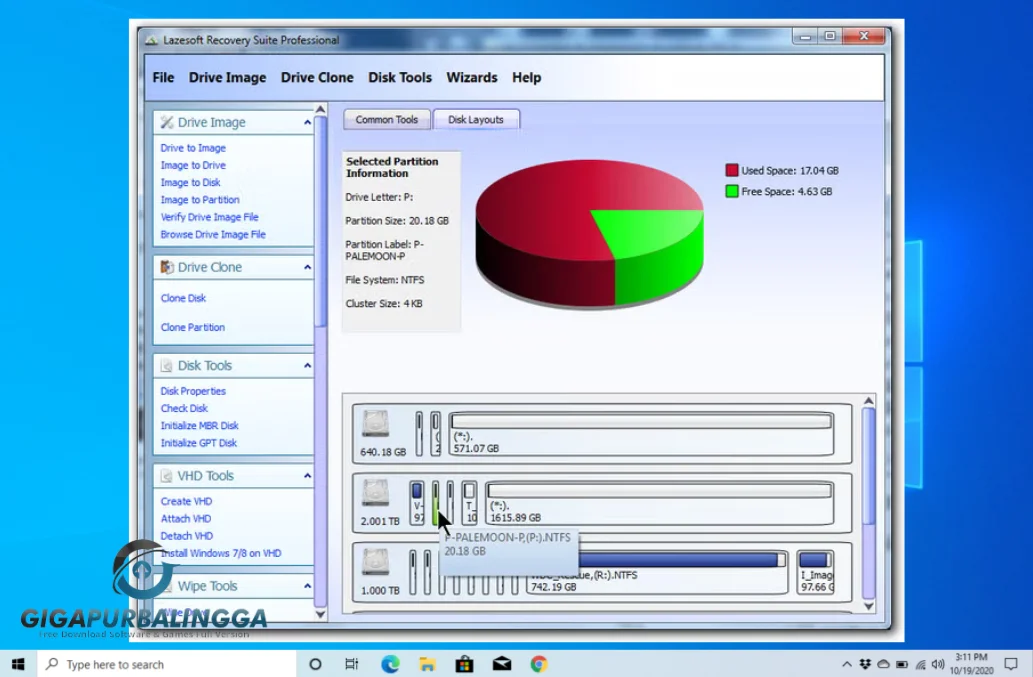Launch Clone Partition
The image size is (1033, 677).
192,327
